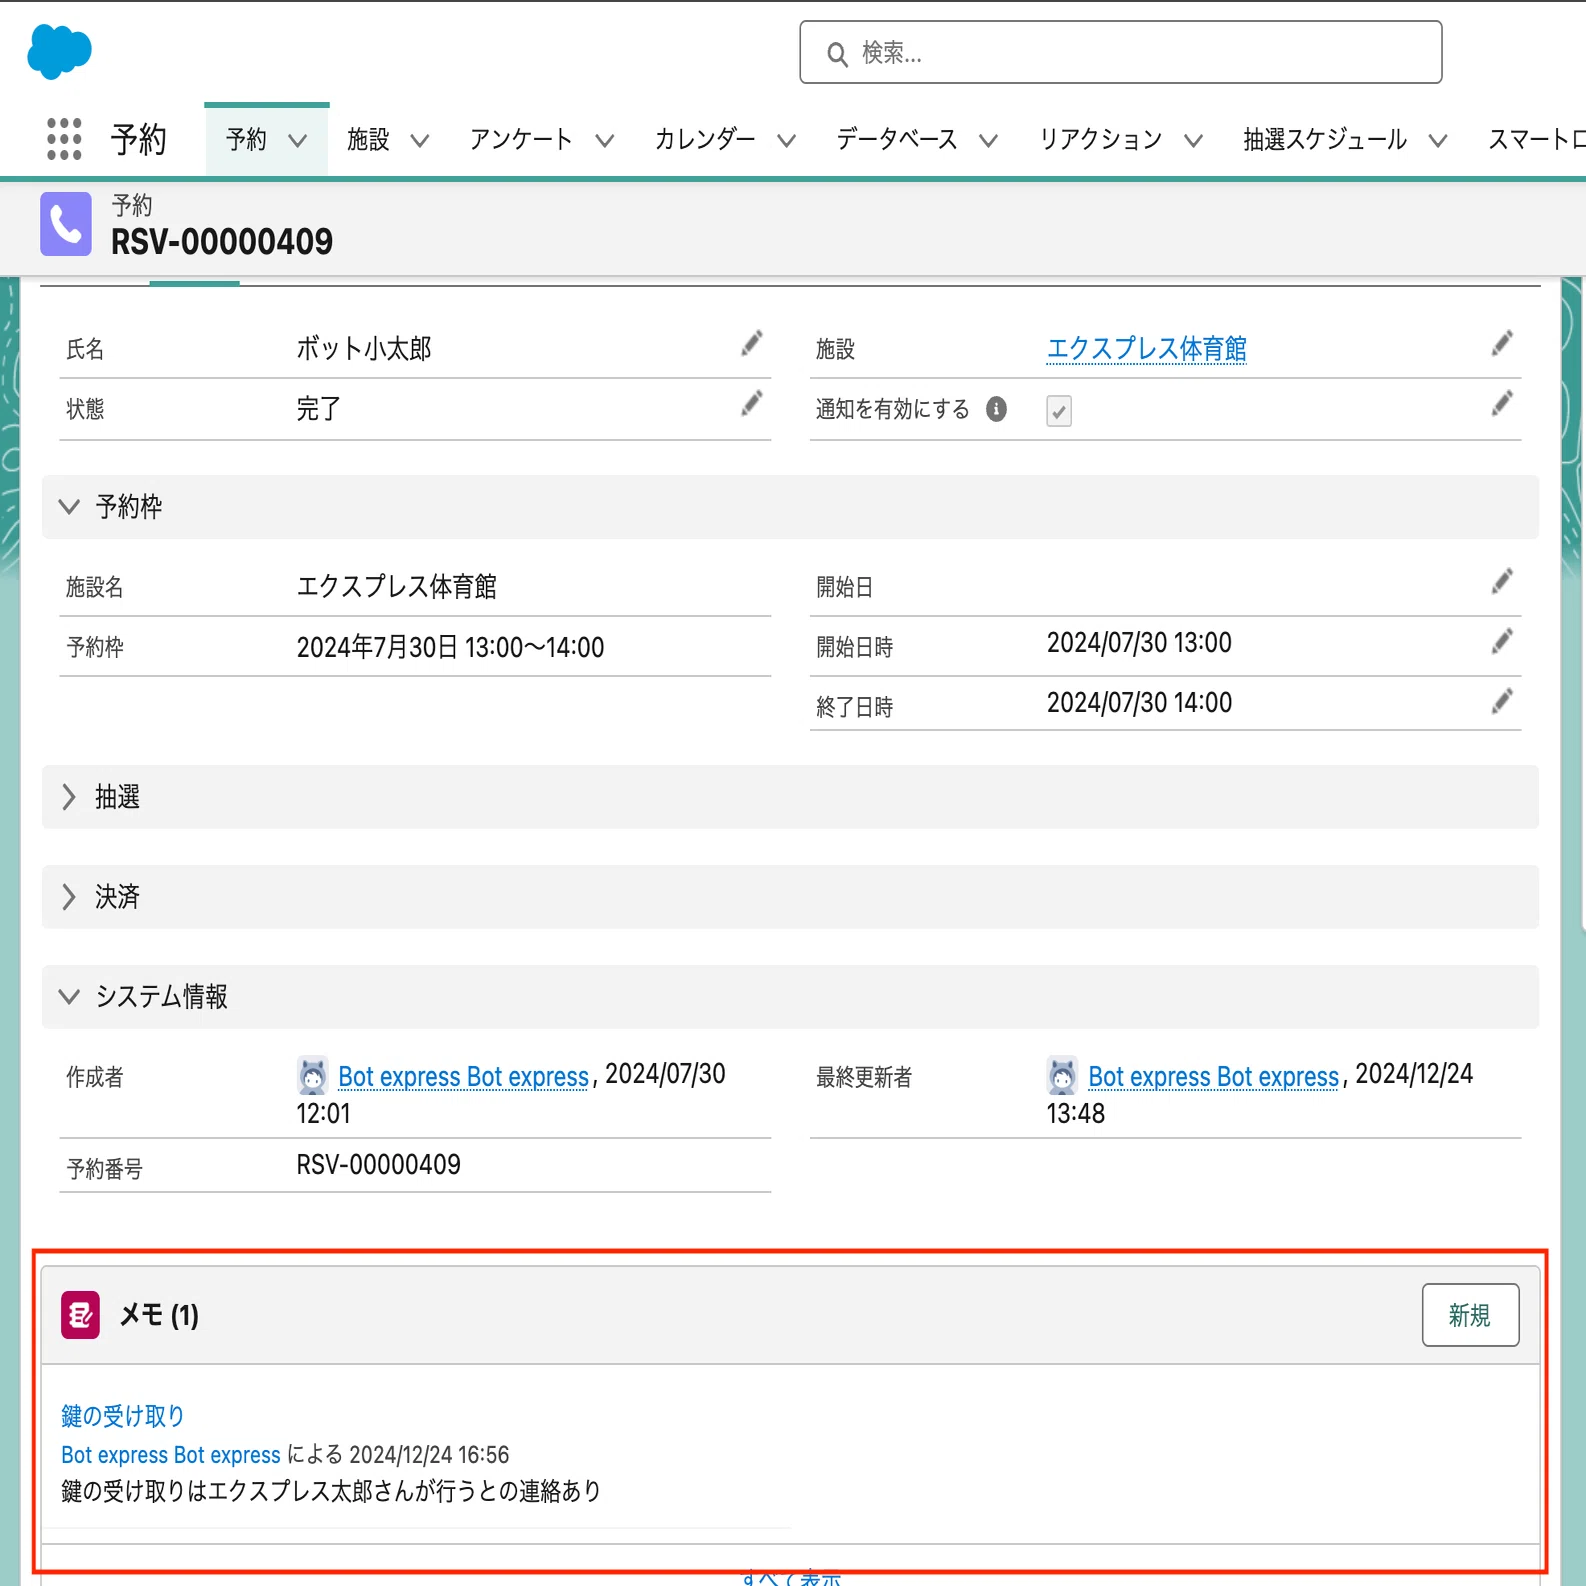Edit the 開始日時 field pencil icon
This screenshot has width=1586, height=1586.
1502,642
